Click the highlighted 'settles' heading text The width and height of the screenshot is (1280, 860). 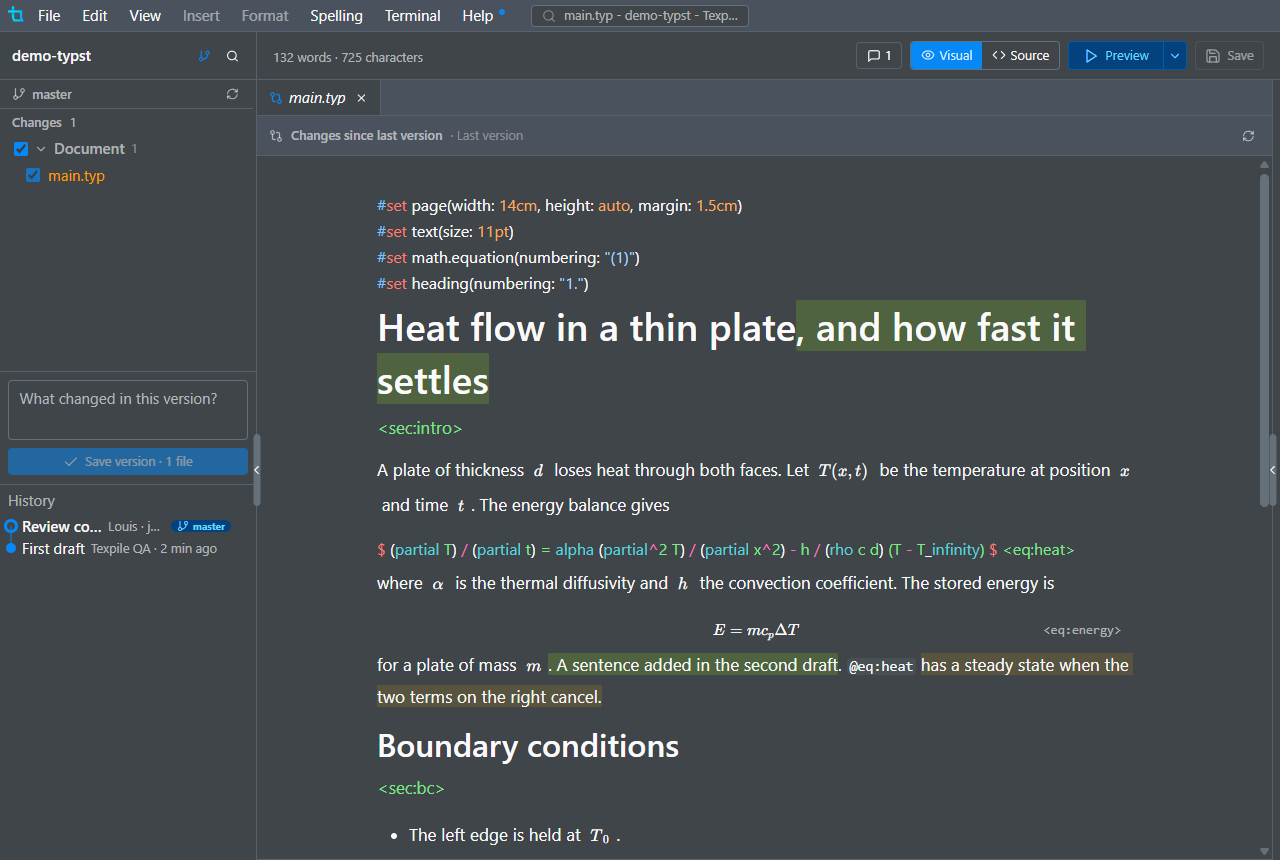pos(433,380)
